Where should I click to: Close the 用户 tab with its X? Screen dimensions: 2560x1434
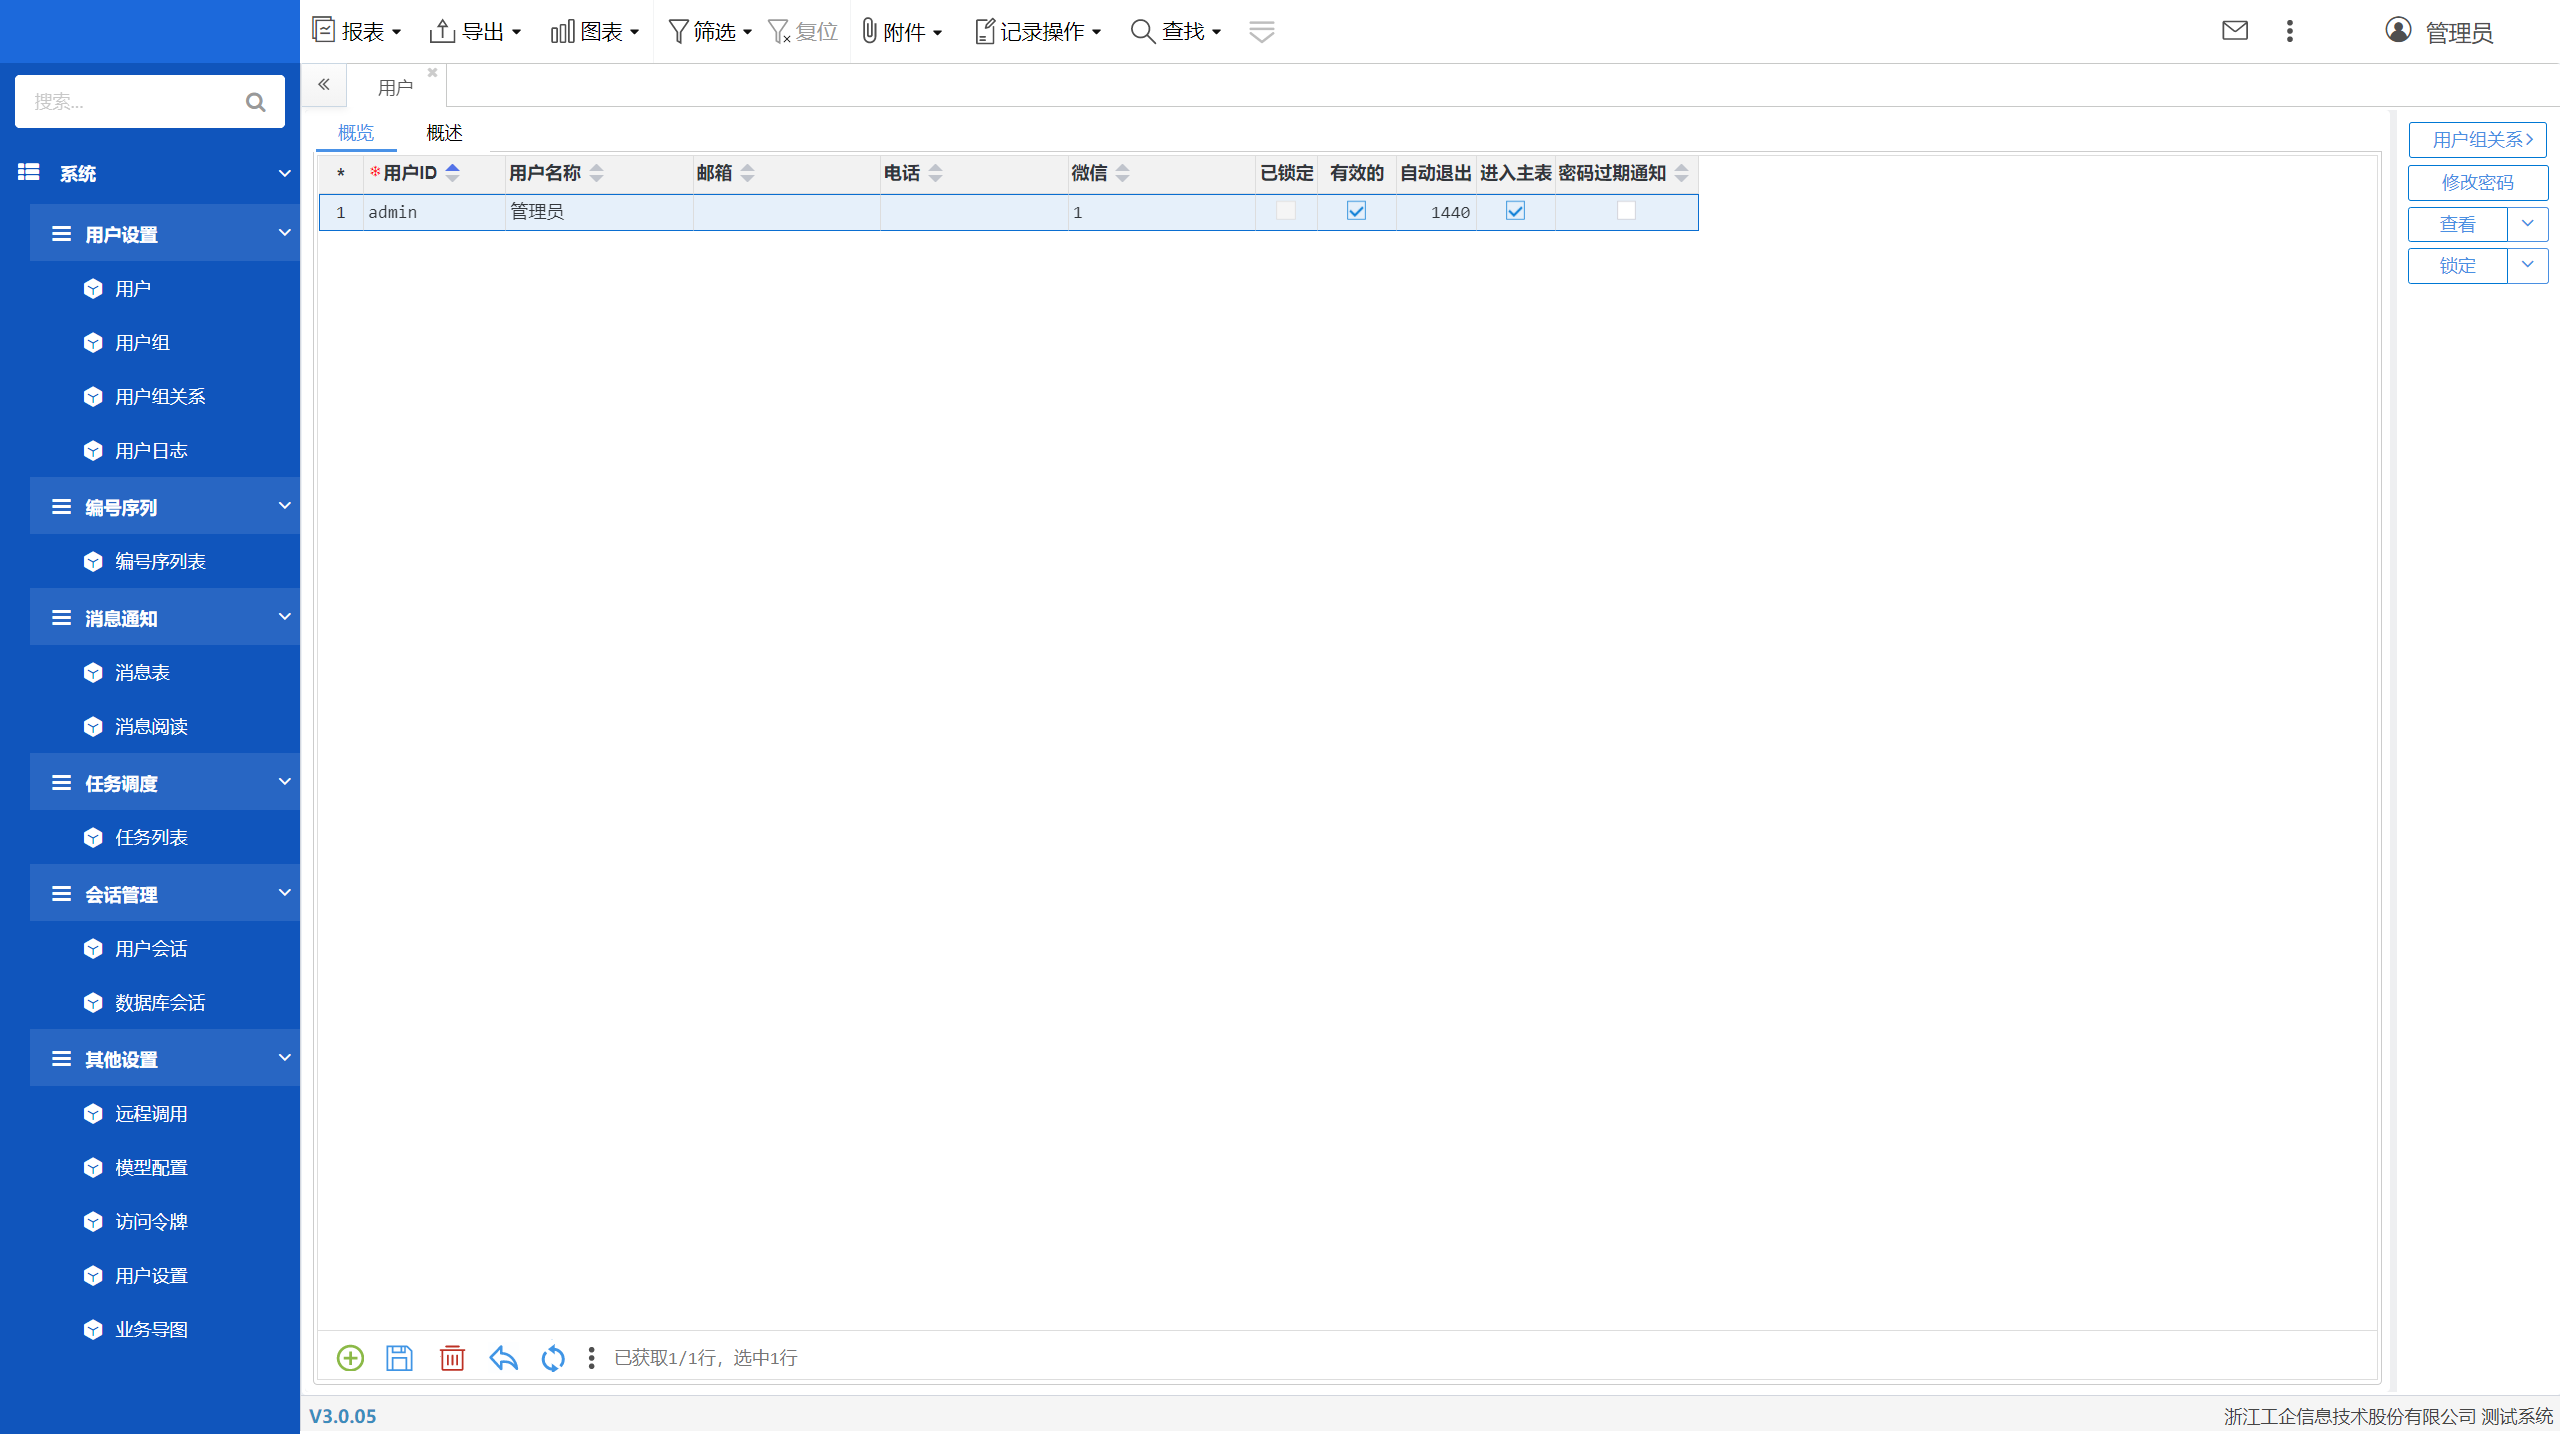coord(432,72)
